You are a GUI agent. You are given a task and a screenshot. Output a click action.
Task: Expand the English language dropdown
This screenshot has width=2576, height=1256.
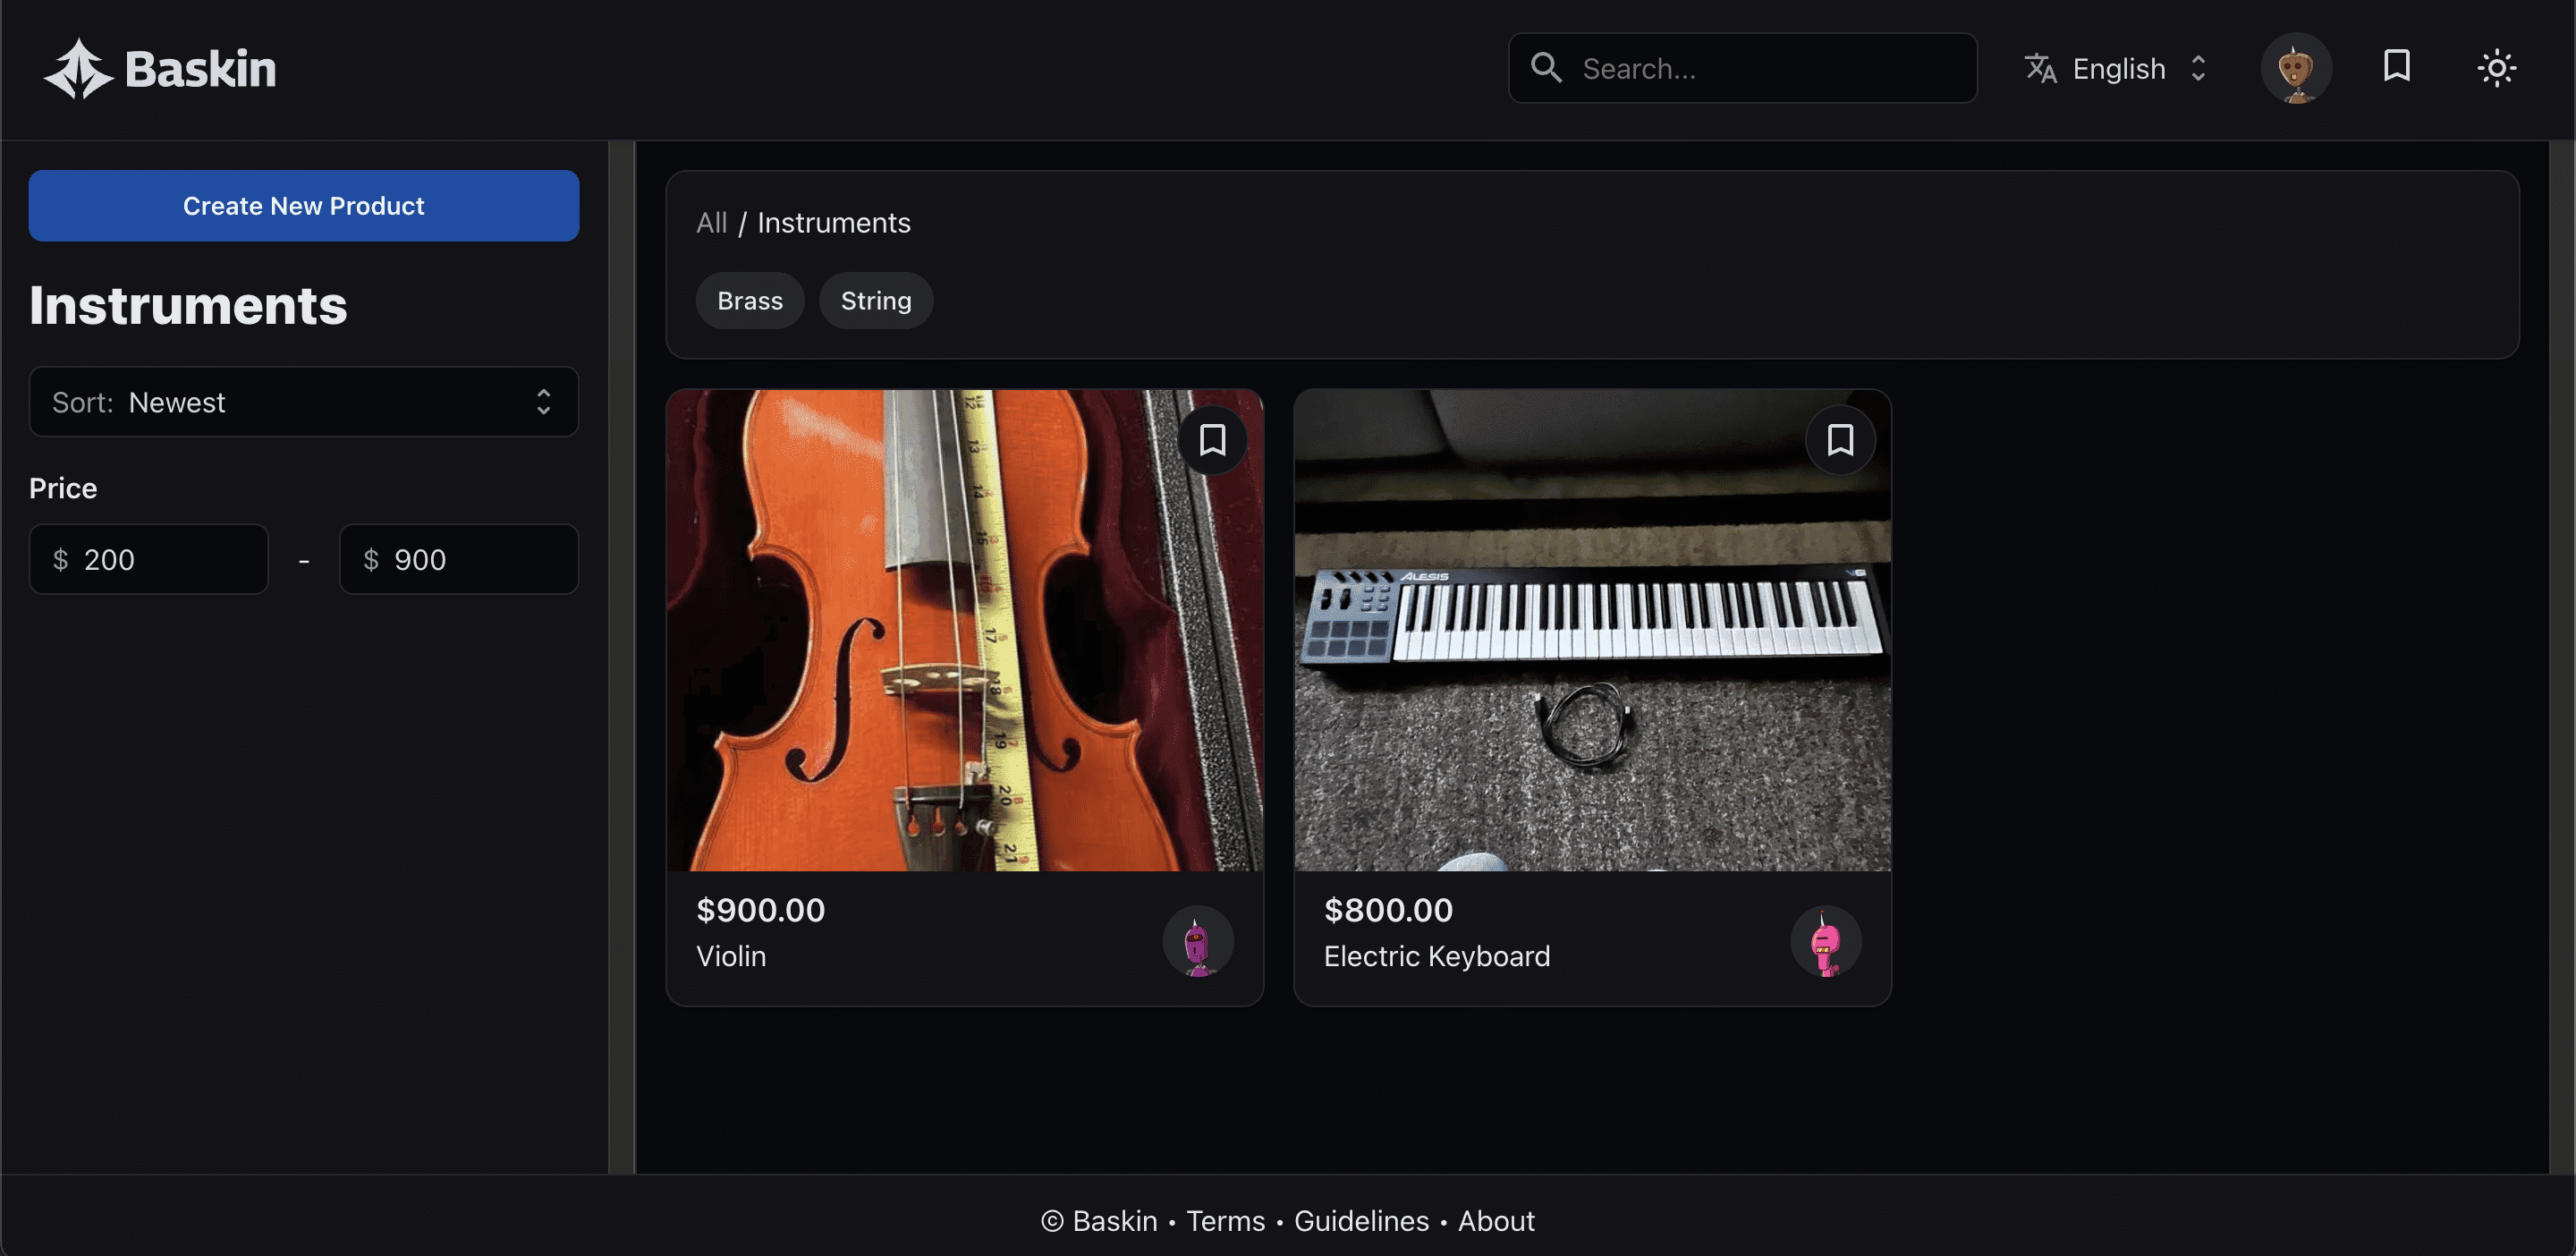point(2120,68)
